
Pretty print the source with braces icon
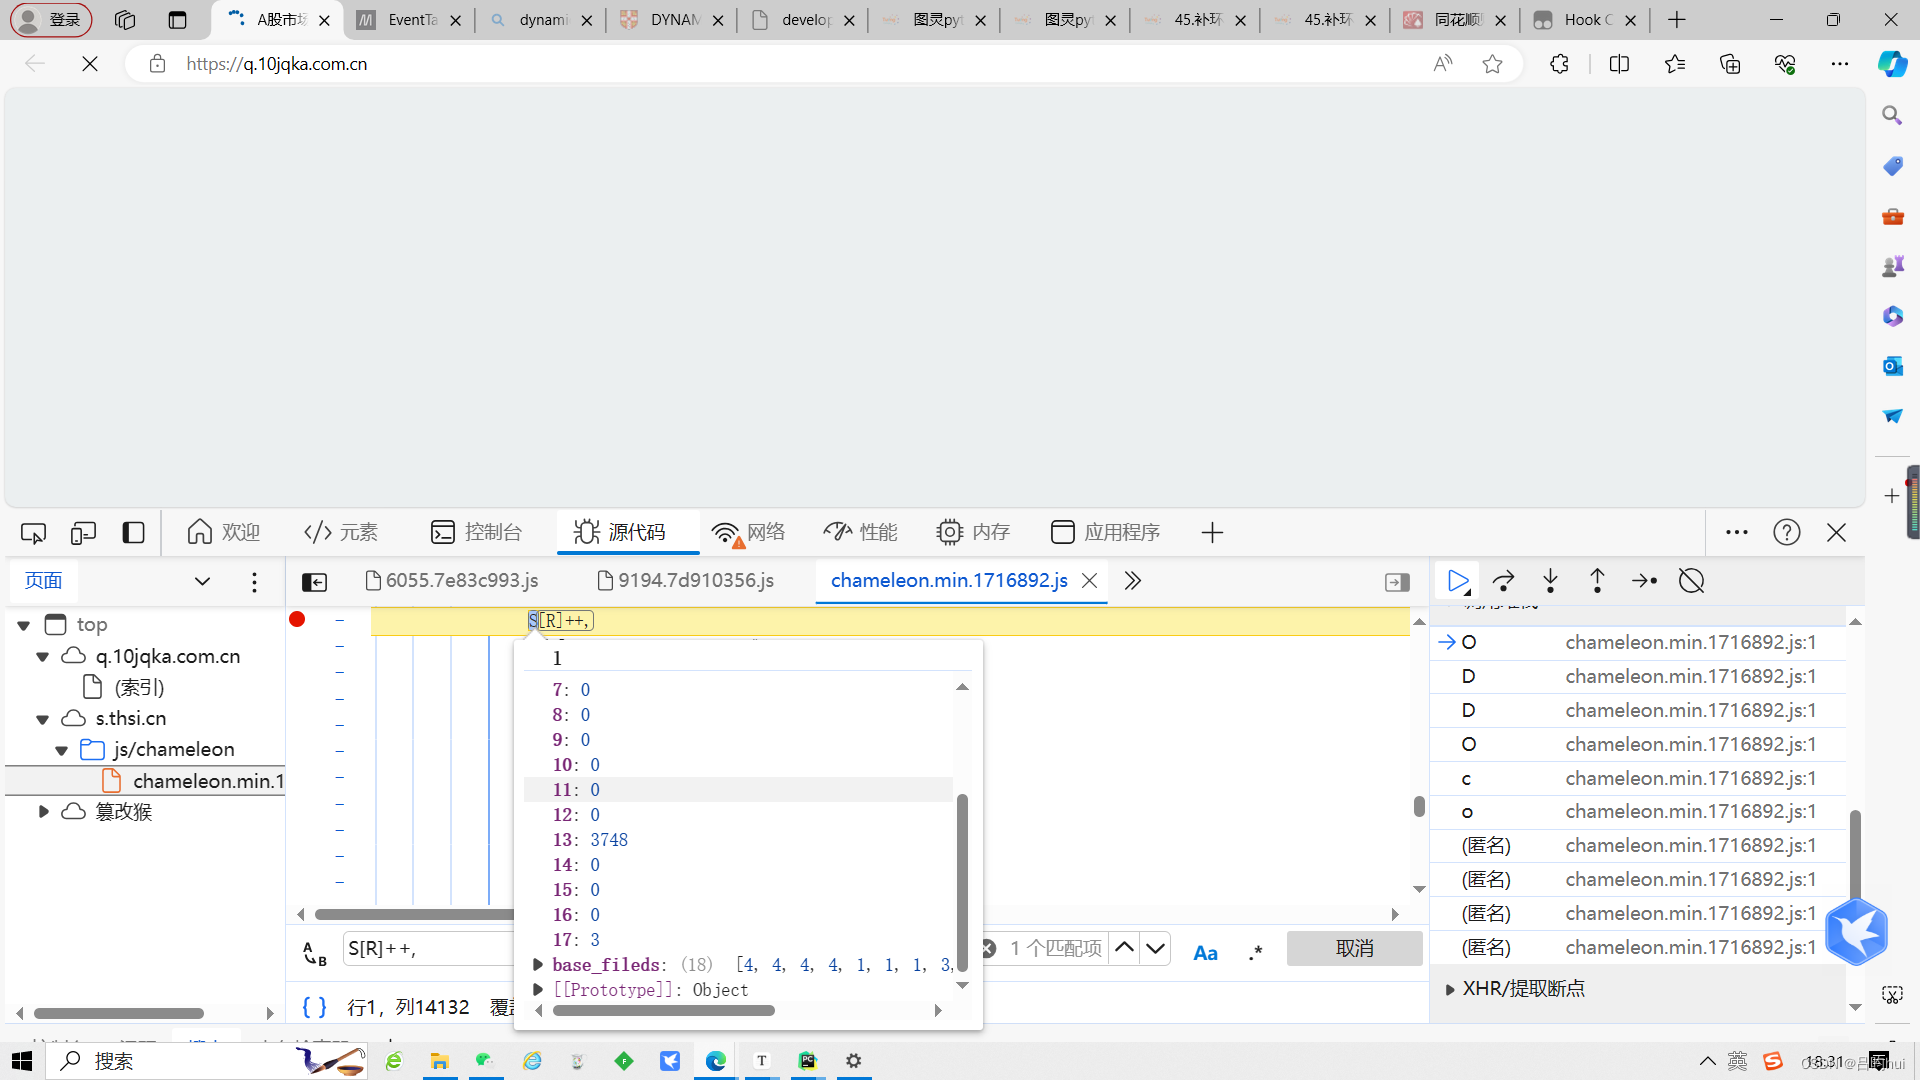314,1007
